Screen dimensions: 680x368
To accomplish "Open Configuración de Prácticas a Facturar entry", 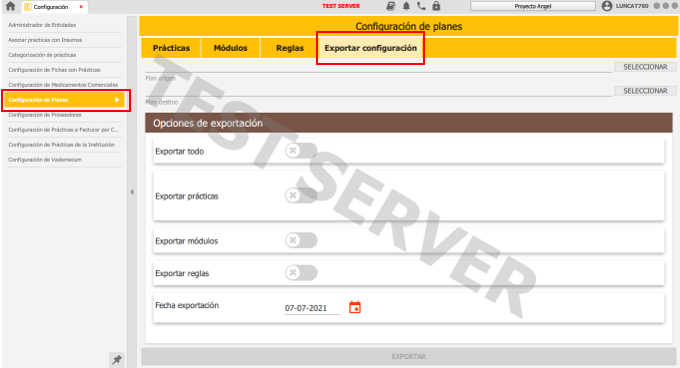I will pos(64,130).
